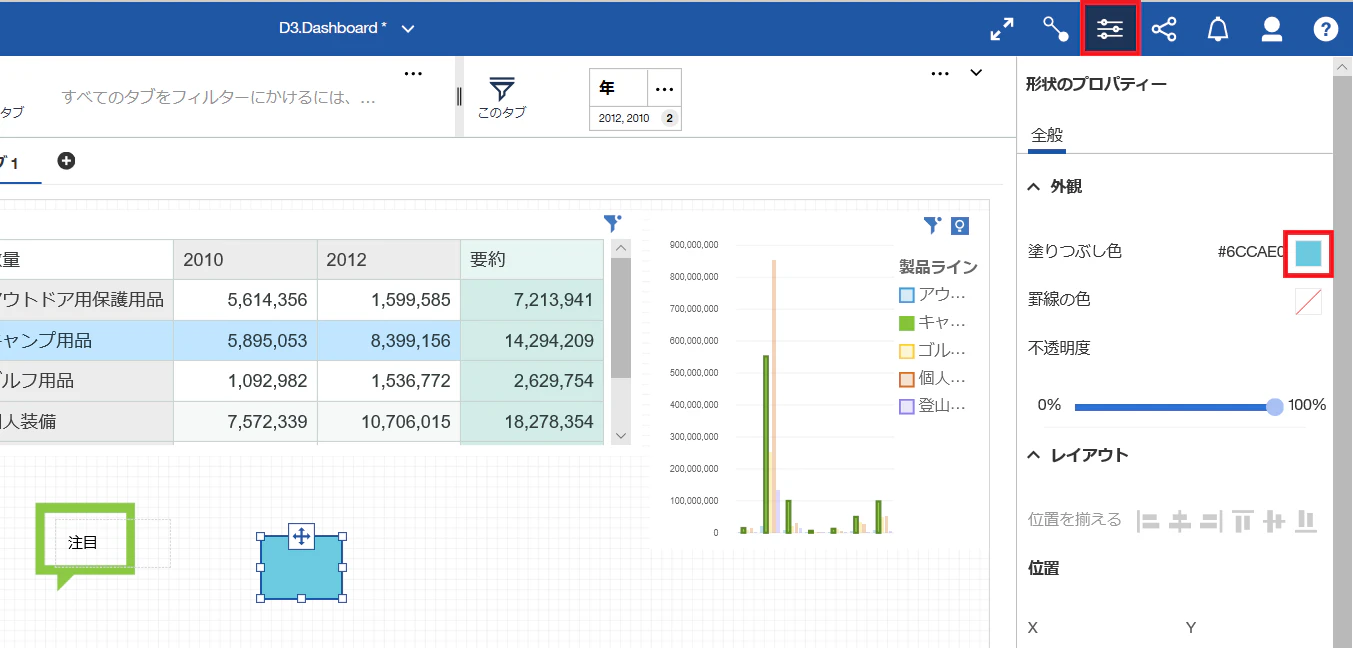Click the filter funnel icon above the table
This screenshot has width=1353, height=648.
coord(612,223)
